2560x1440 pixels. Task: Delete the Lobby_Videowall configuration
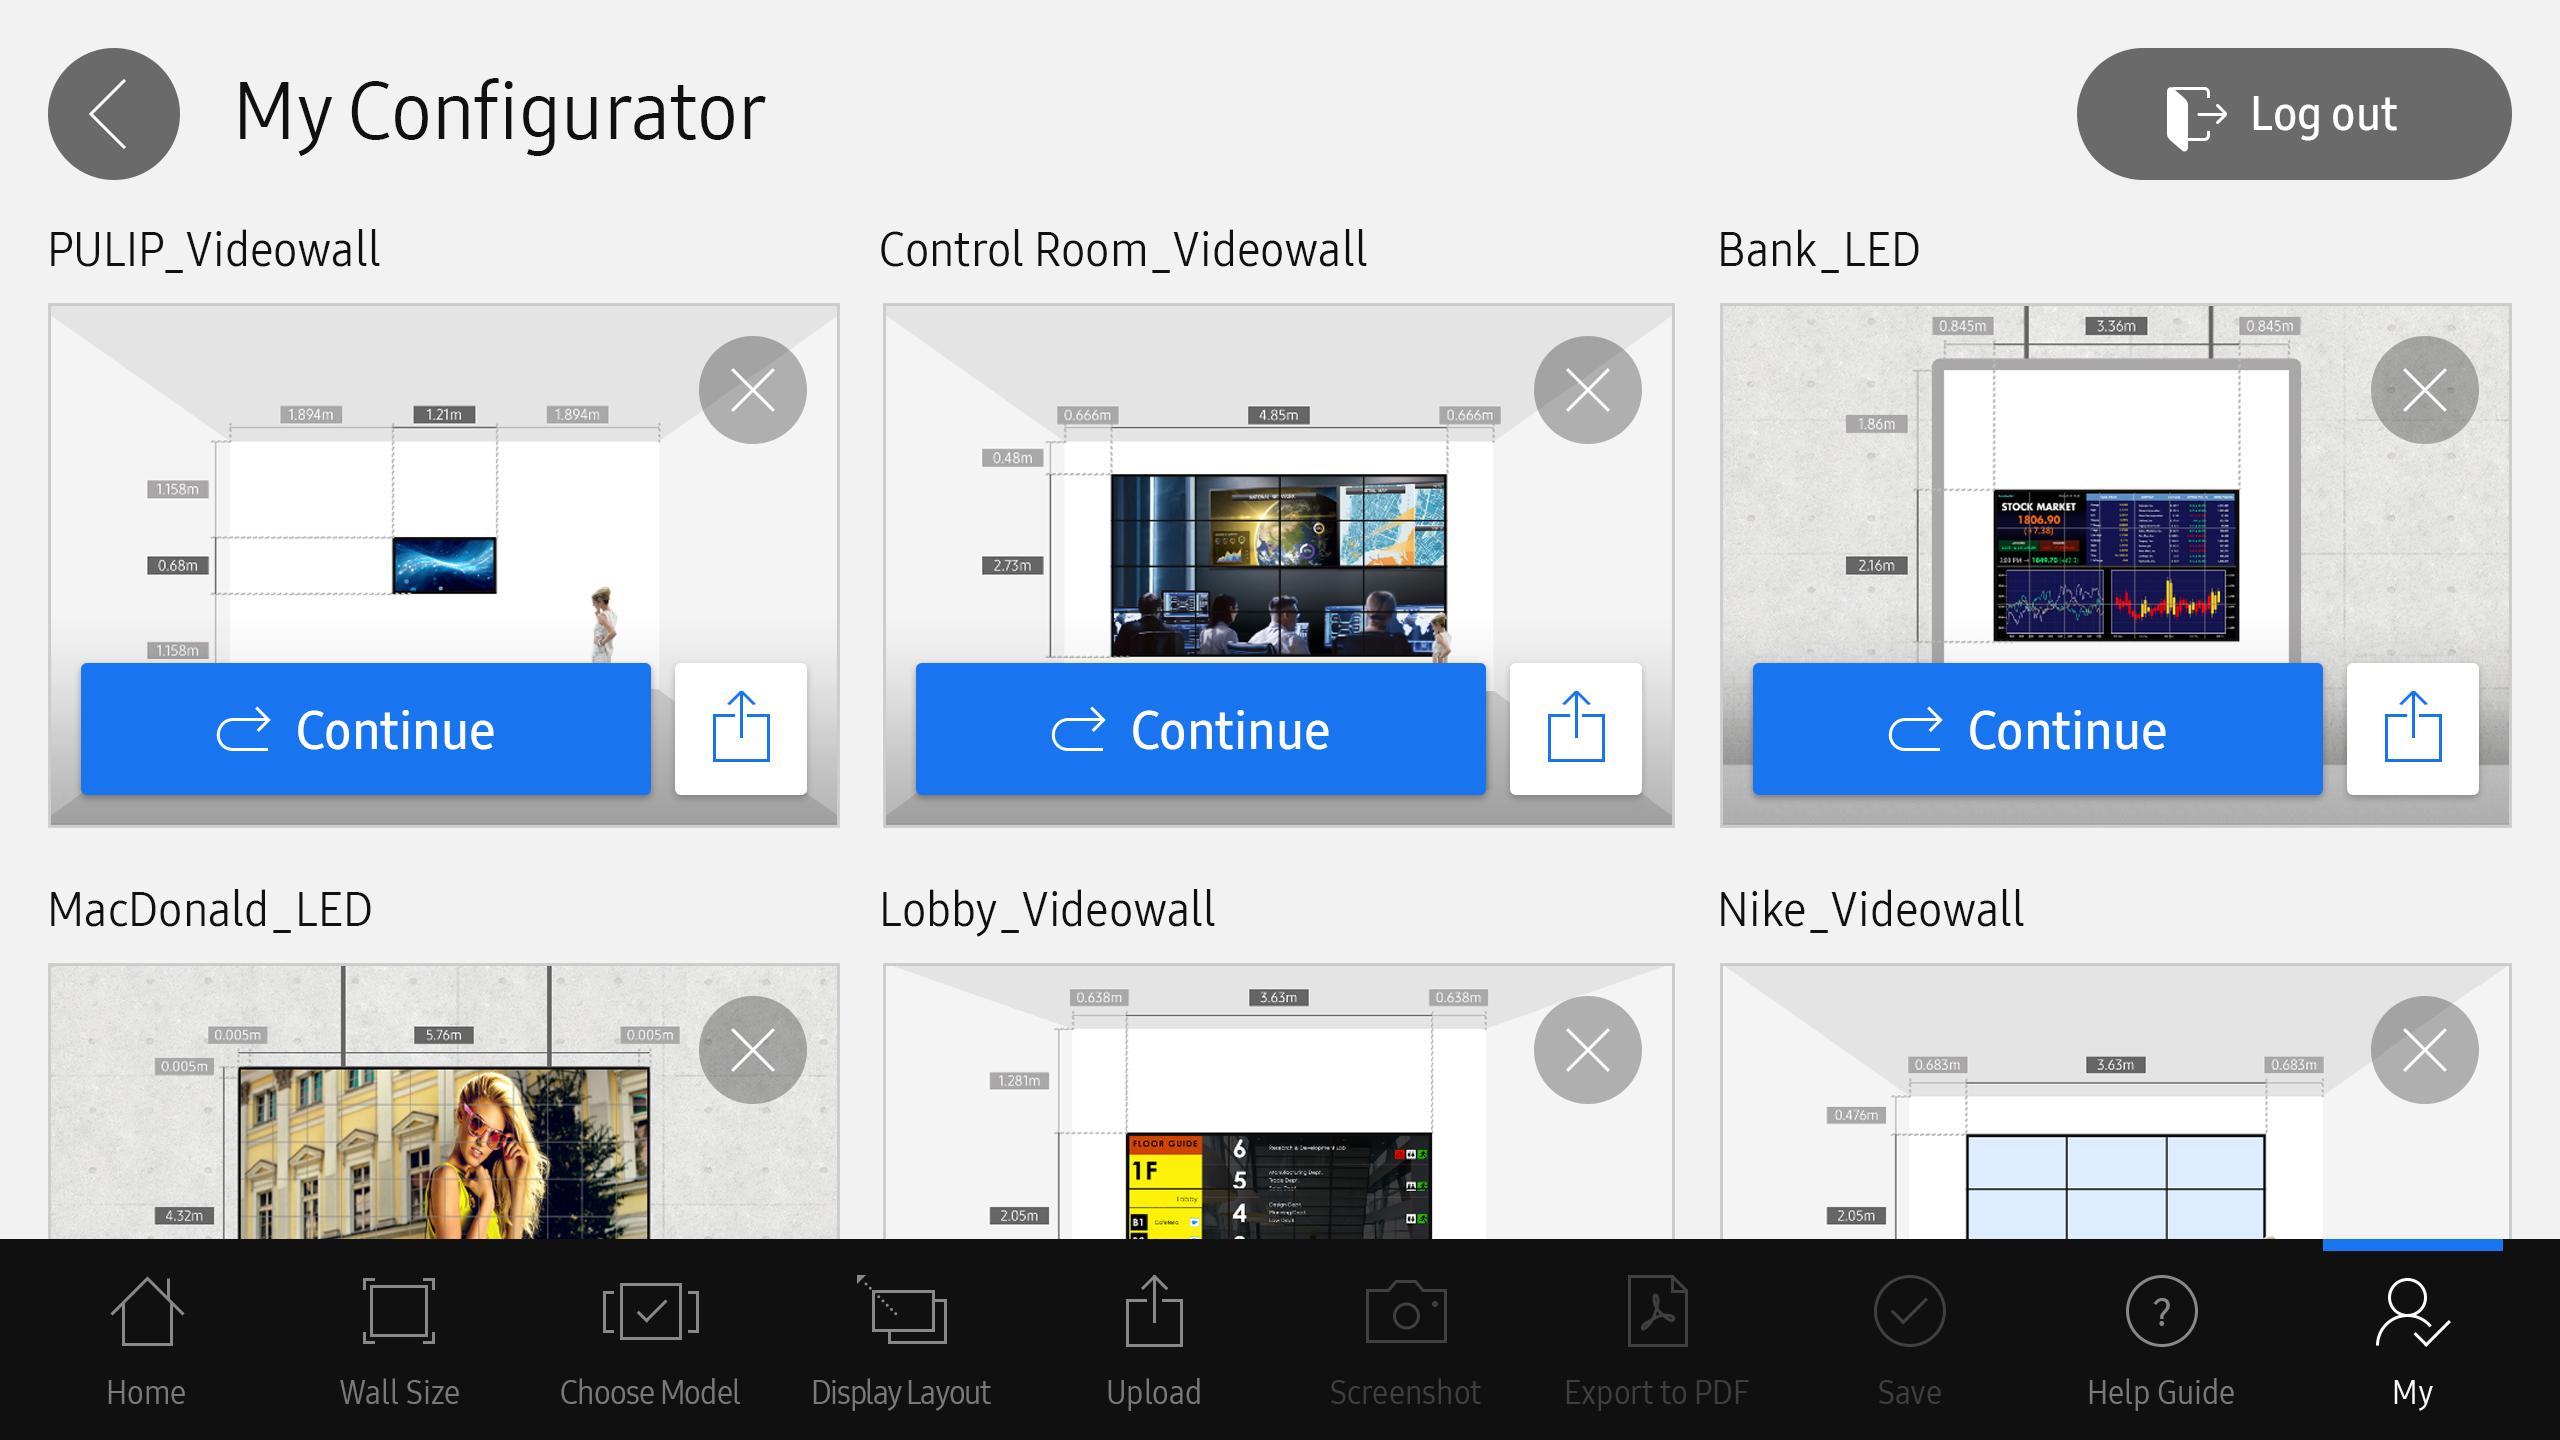click(1587, 1050)
